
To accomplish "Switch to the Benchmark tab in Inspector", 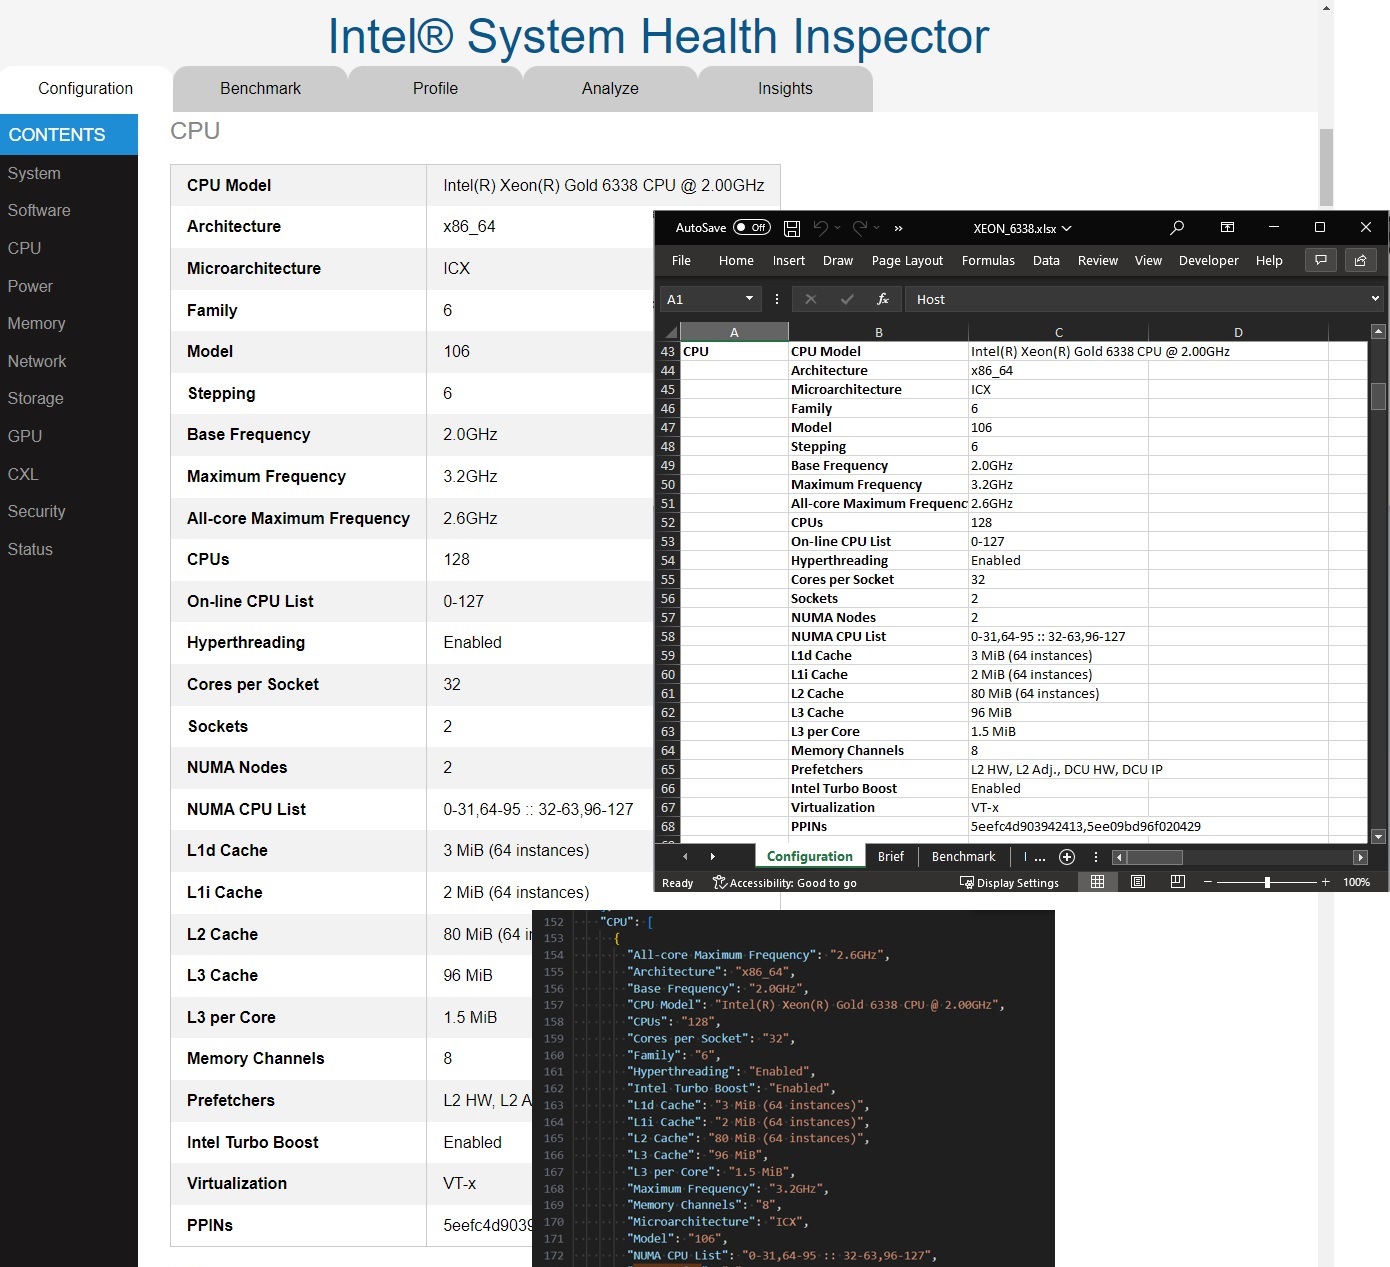I will (x=260, y=89).
